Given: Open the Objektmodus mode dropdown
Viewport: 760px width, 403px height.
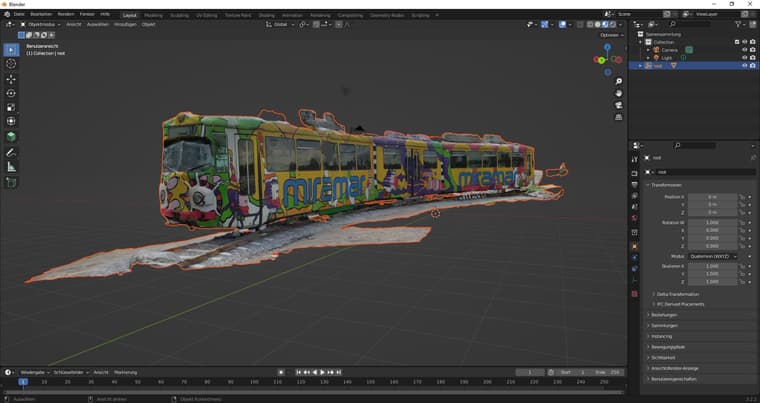Looking at the screenshot, I should pyautogui.click(x=40, y=24).
